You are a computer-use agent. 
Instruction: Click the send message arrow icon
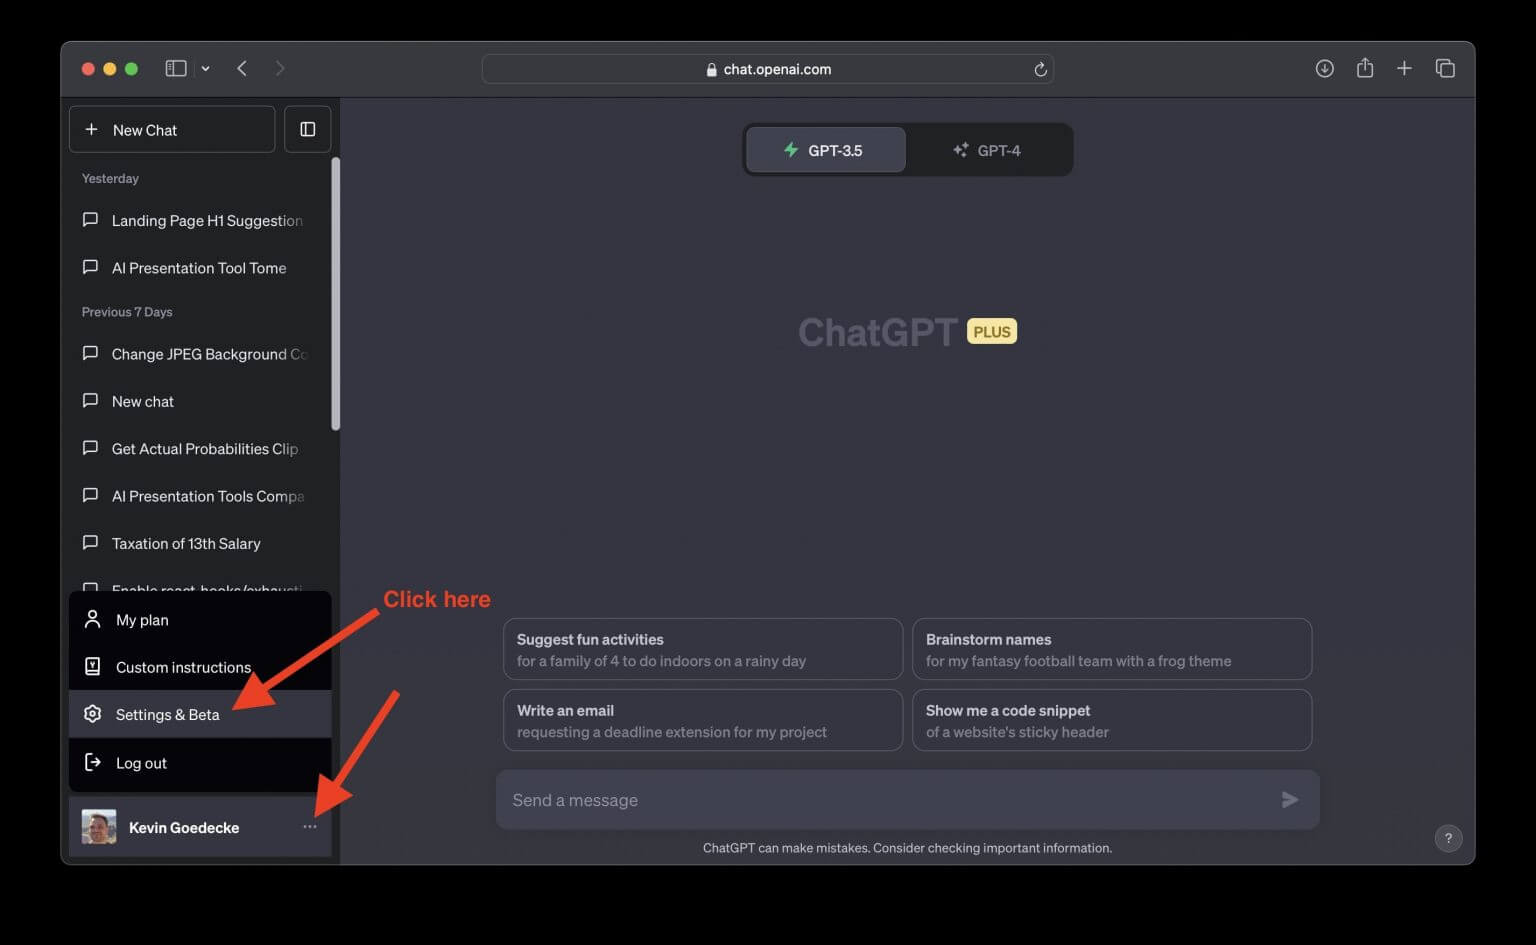pos(1289,799)
